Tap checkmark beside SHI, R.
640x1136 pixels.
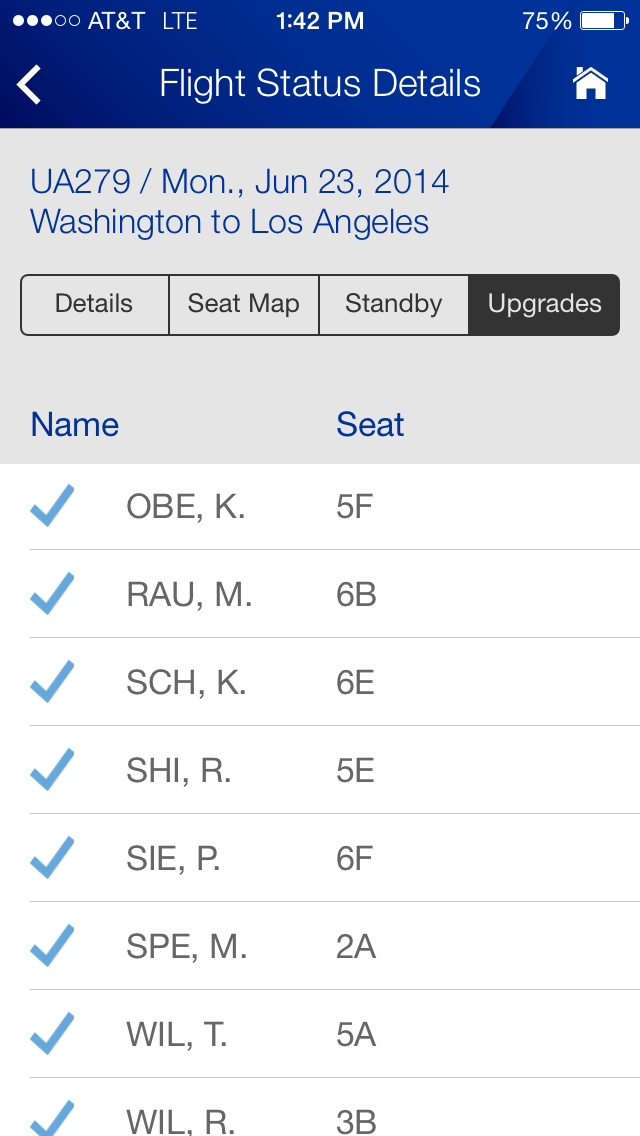coord(52,770)
